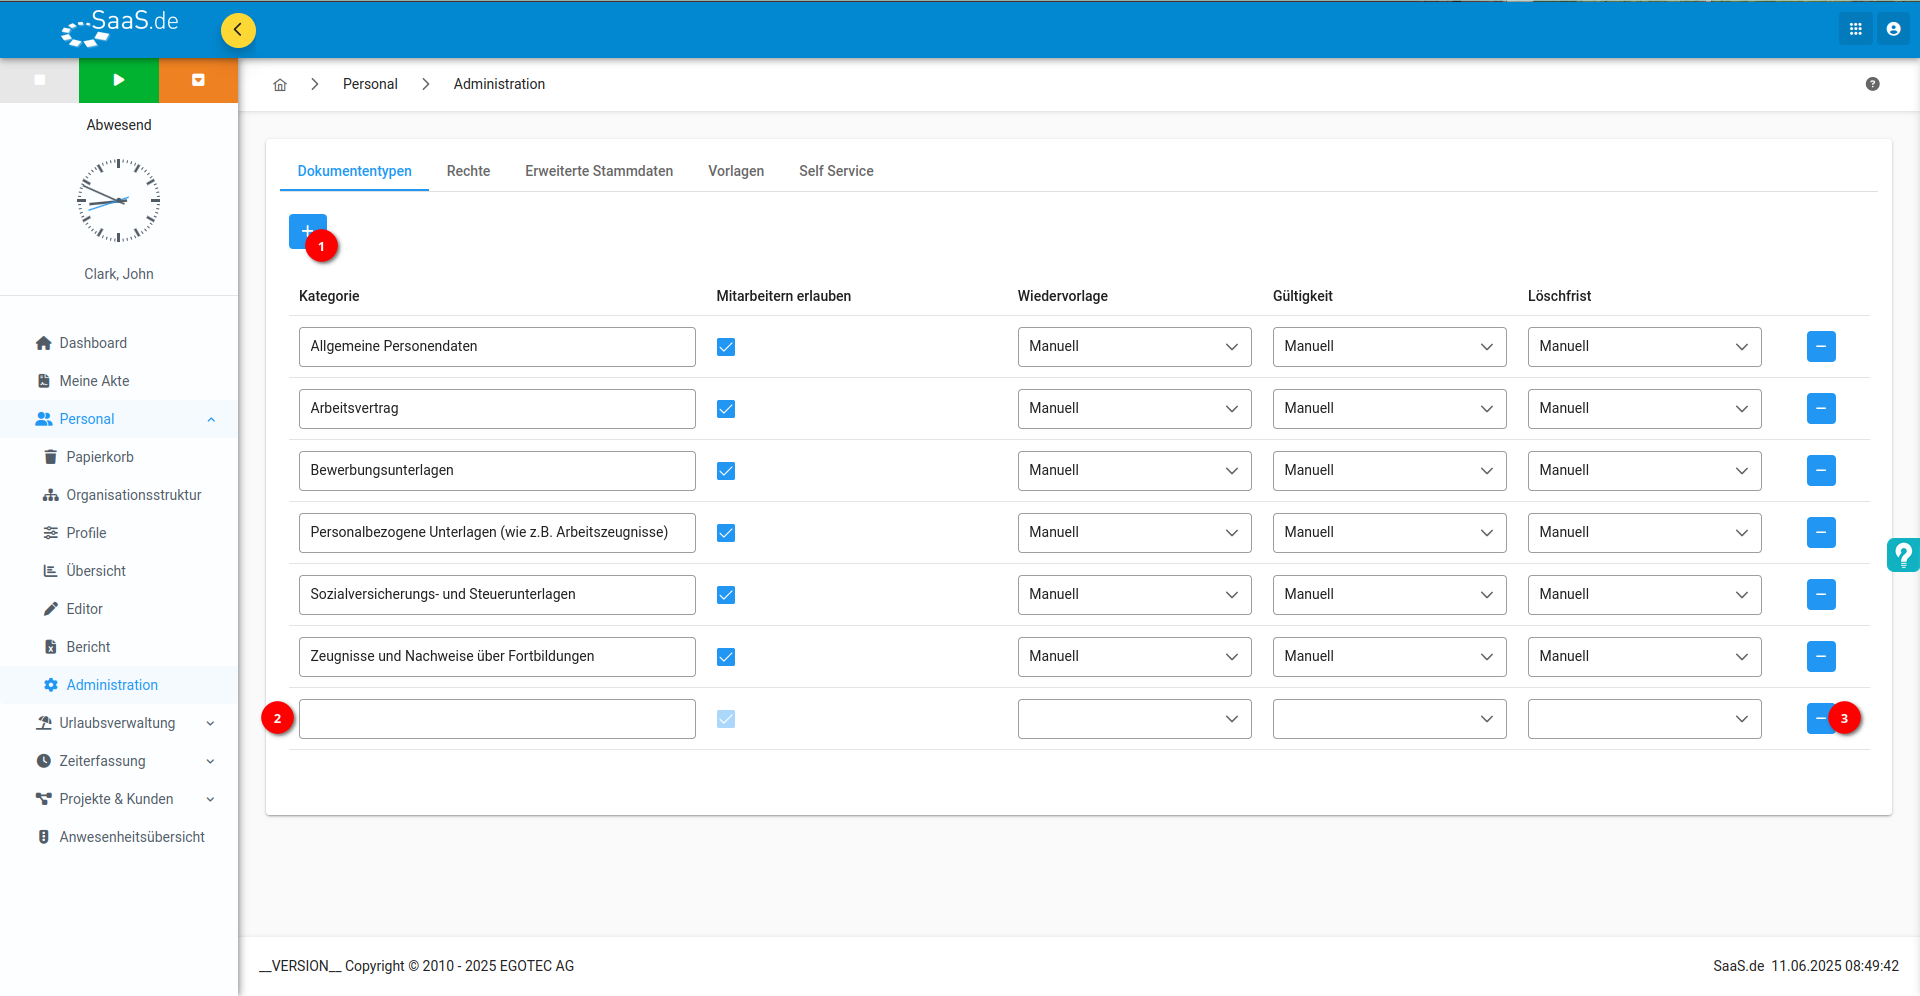Click the empty Kategorie input field
The width and height of the screenshot is (1920, 996).
coord(497,719)
